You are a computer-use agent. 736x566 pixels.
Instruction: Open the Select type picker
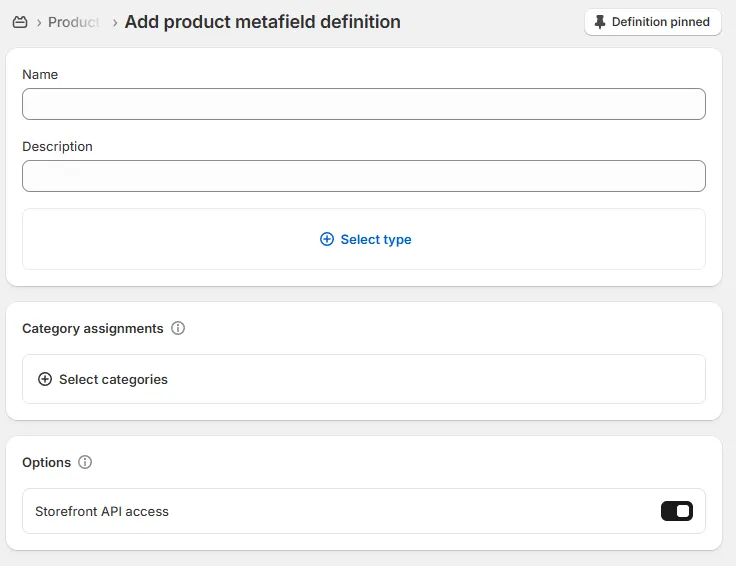click(364, 239)
